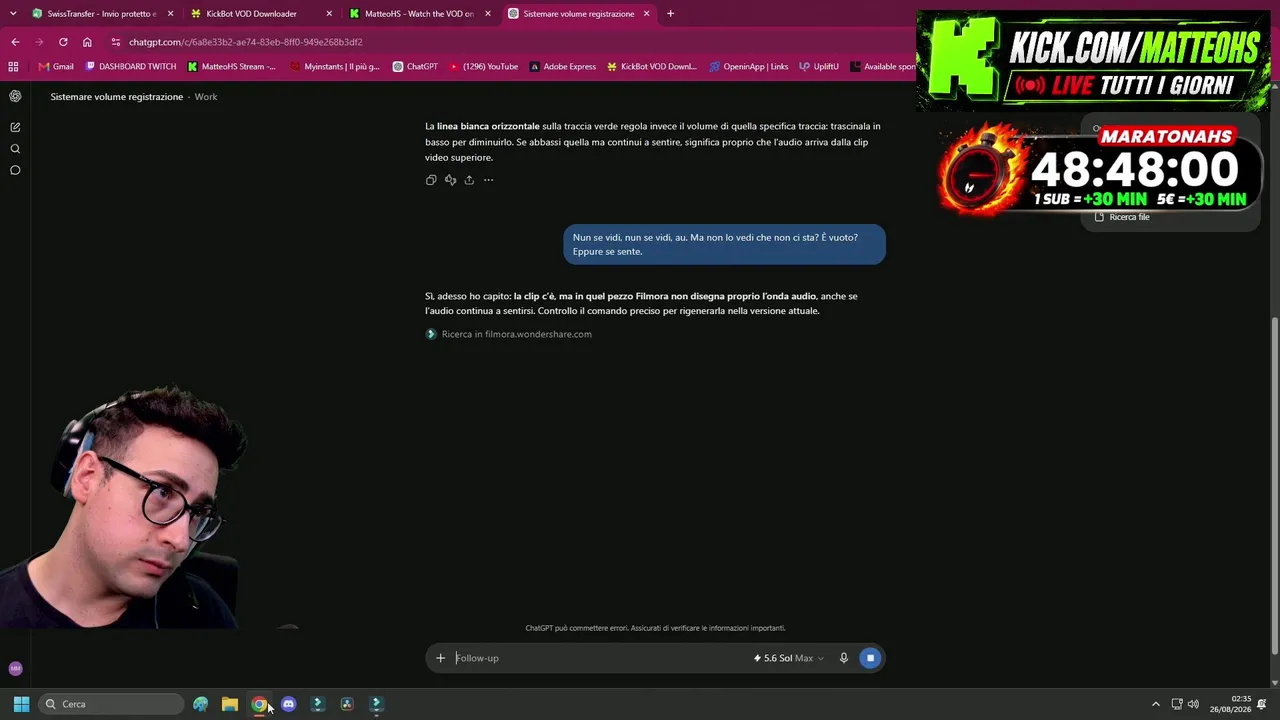Click the Ricerca file item under the timer overlay
The height and width of the screenshot is (720, 1280).
(1122, 217)
